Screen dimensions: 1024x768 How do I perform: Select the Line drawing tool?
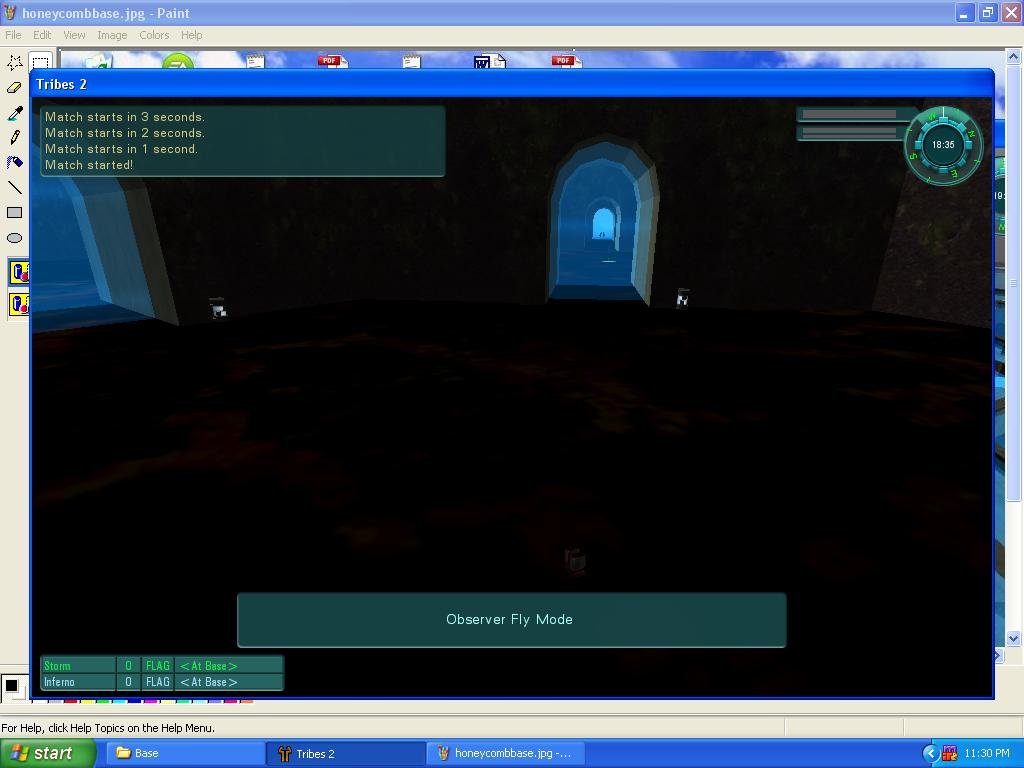(x=14, y=188)
